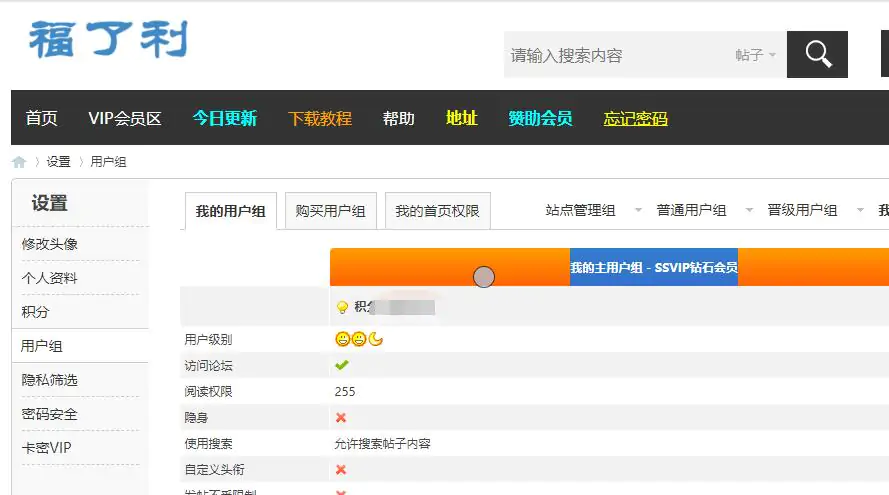Open 下载教程 navigation item
Screen dimensions: 889x495
[320, 118]
